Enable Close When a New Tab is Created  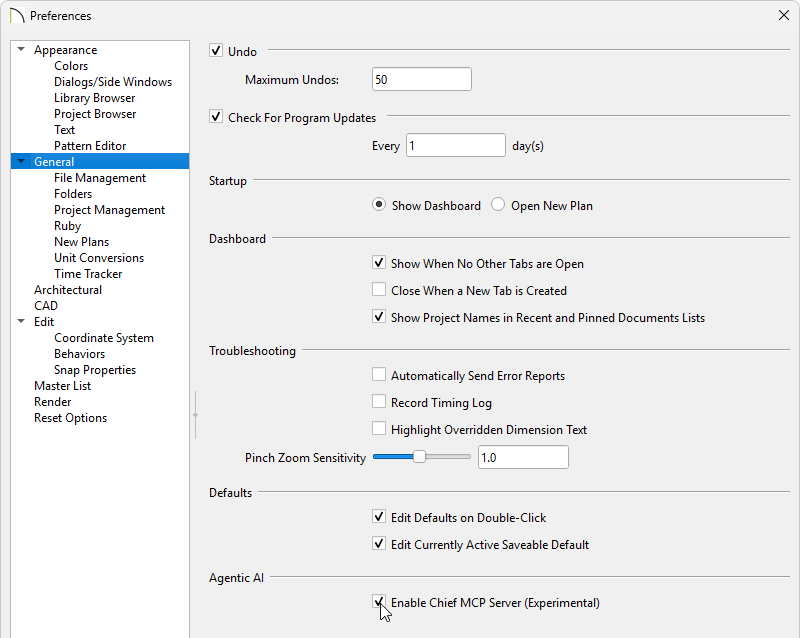click(x=379, y=290)
